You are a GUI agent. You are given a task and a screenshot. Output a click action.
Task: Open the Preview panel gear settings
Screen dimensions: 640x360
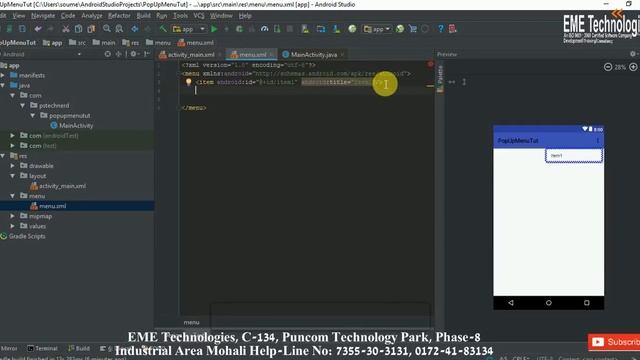tap(633, 54)
